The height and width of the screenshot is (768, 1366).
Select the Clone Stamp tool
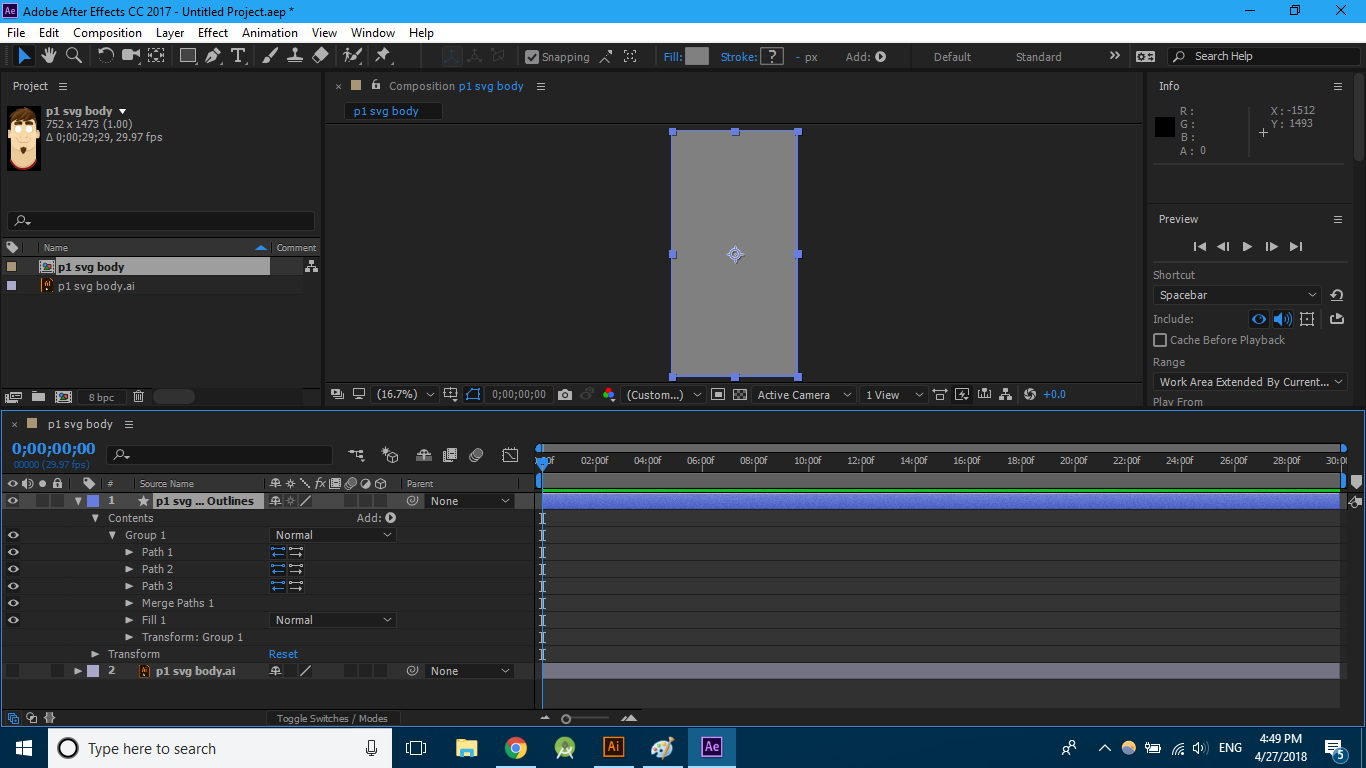[x=295, y=56]
